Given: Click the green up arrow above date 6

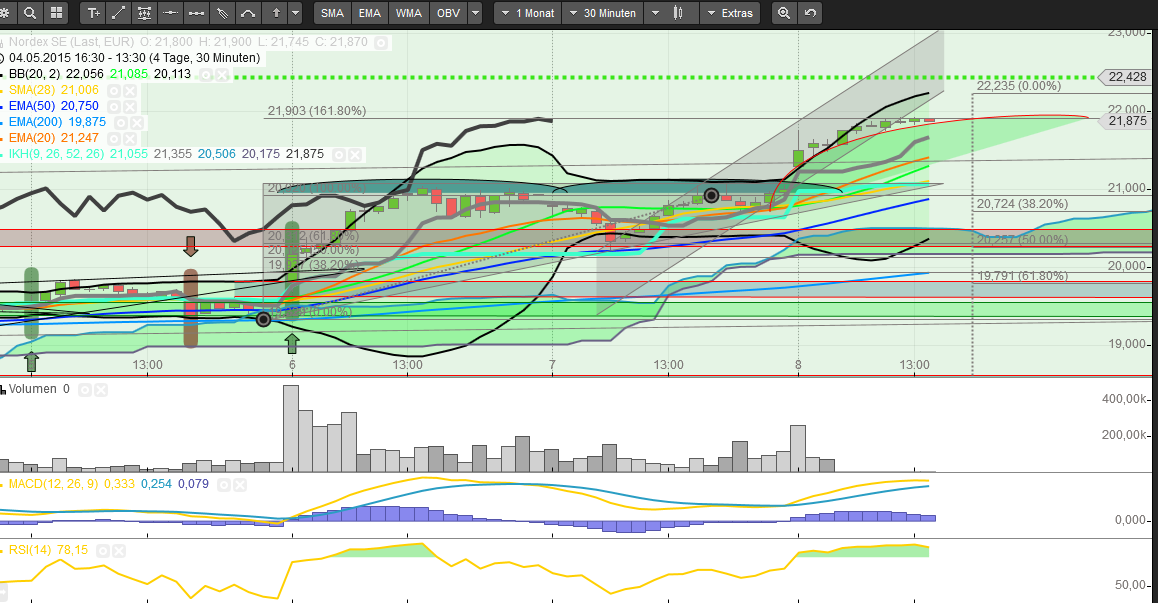Looking at the screenshot, I should click(292, 343).
